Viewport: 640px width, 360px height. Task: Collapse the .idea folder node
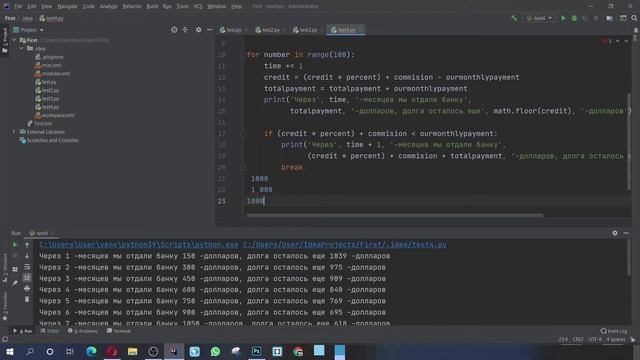[22, 49]
